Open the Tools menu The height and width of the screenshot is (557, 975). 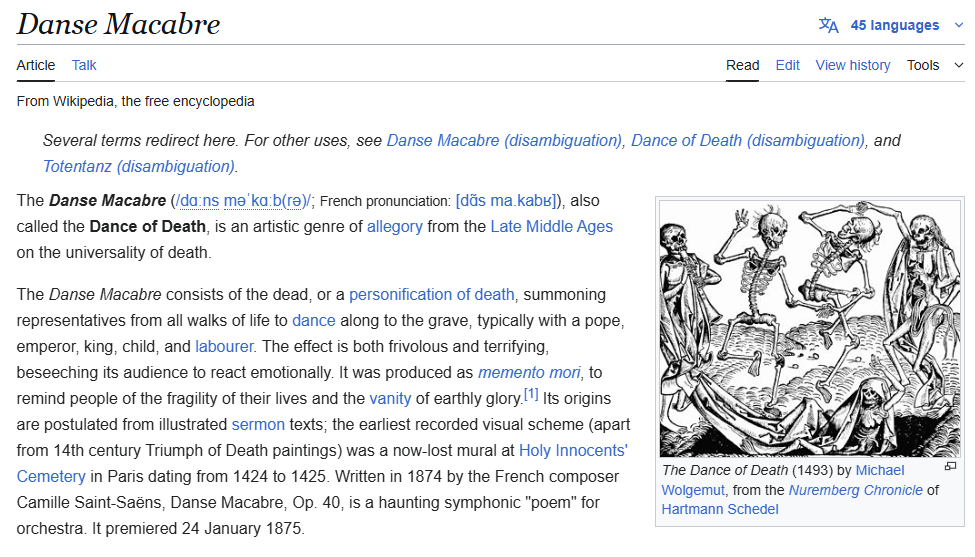click(x=923, y=65)
